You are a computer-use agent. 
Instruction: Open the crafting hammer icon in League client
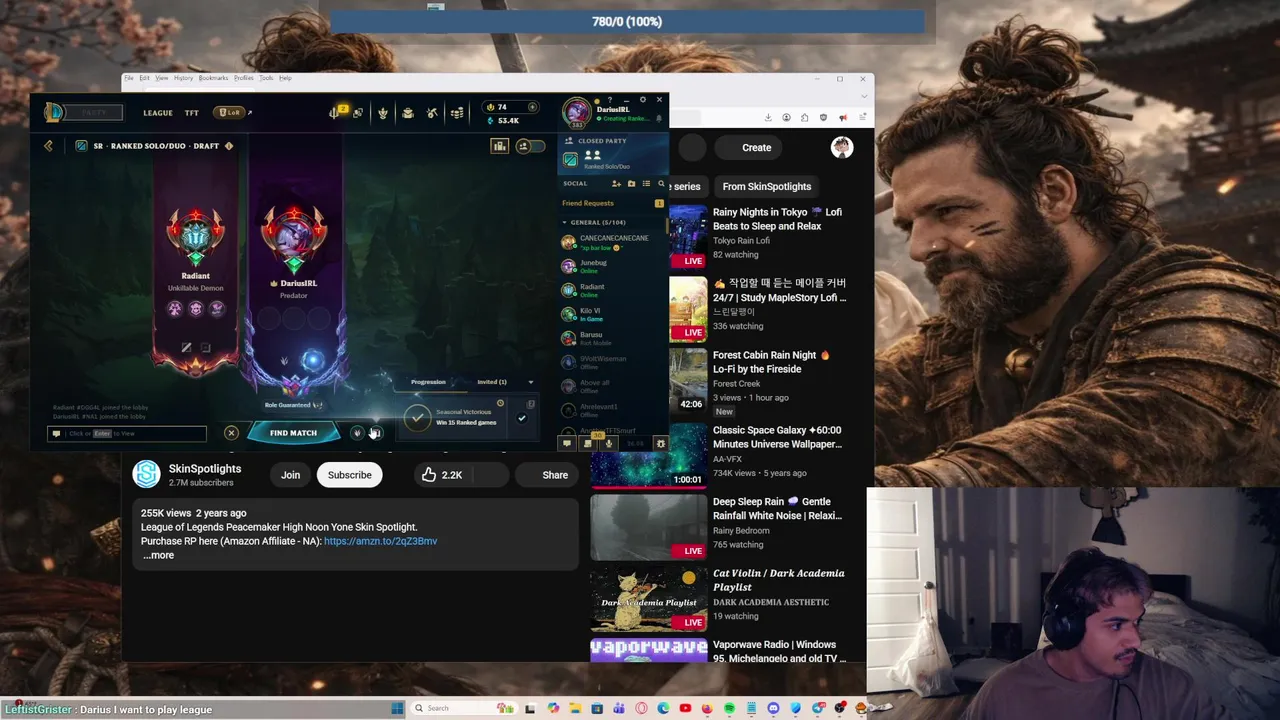coord(432,113)
